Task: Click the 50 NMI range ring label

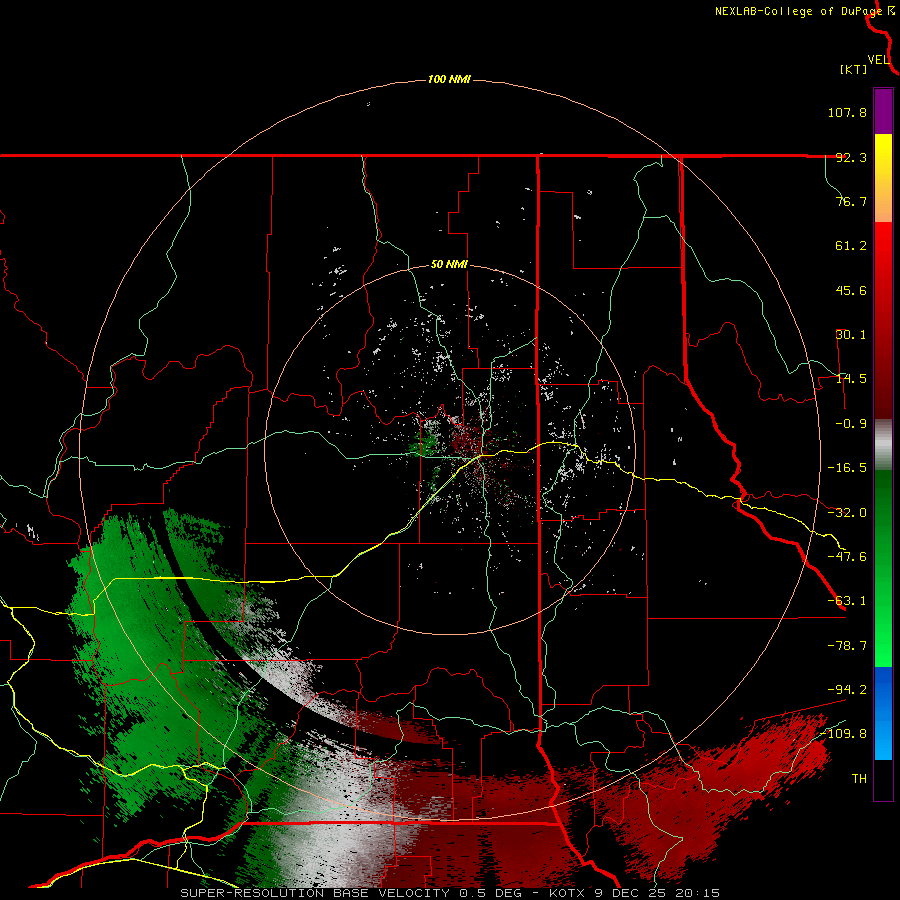Action: [449, 265]
